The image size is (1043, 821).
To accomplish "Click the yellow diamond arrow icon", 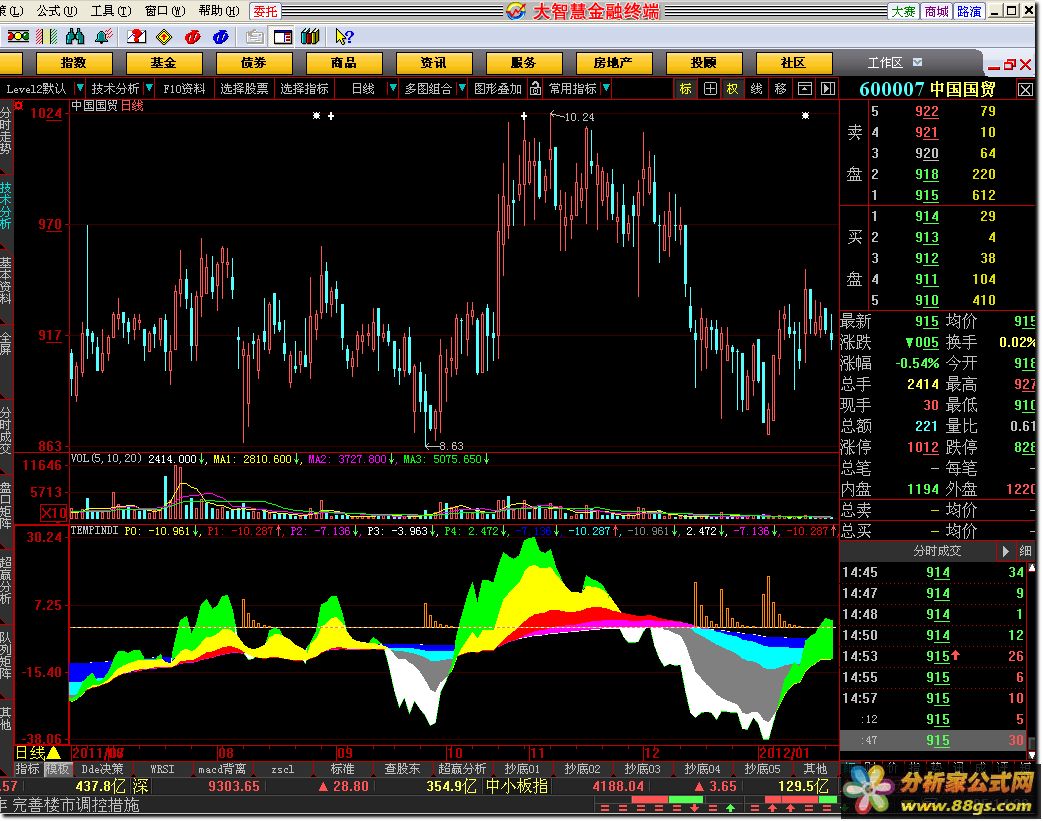I will click(164, 37).
